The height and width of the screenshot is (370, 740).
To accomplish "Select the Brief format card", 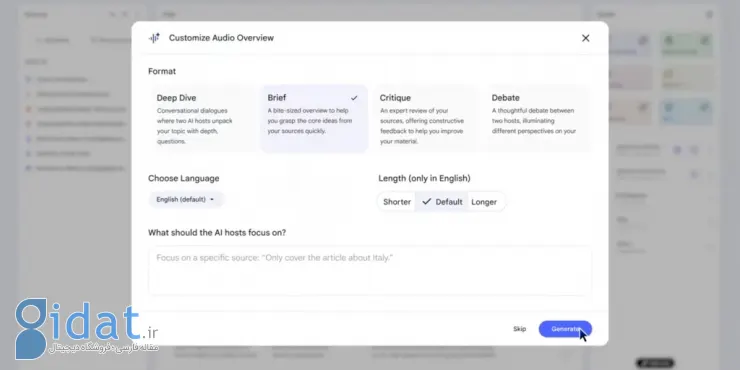I will (314, 119).
